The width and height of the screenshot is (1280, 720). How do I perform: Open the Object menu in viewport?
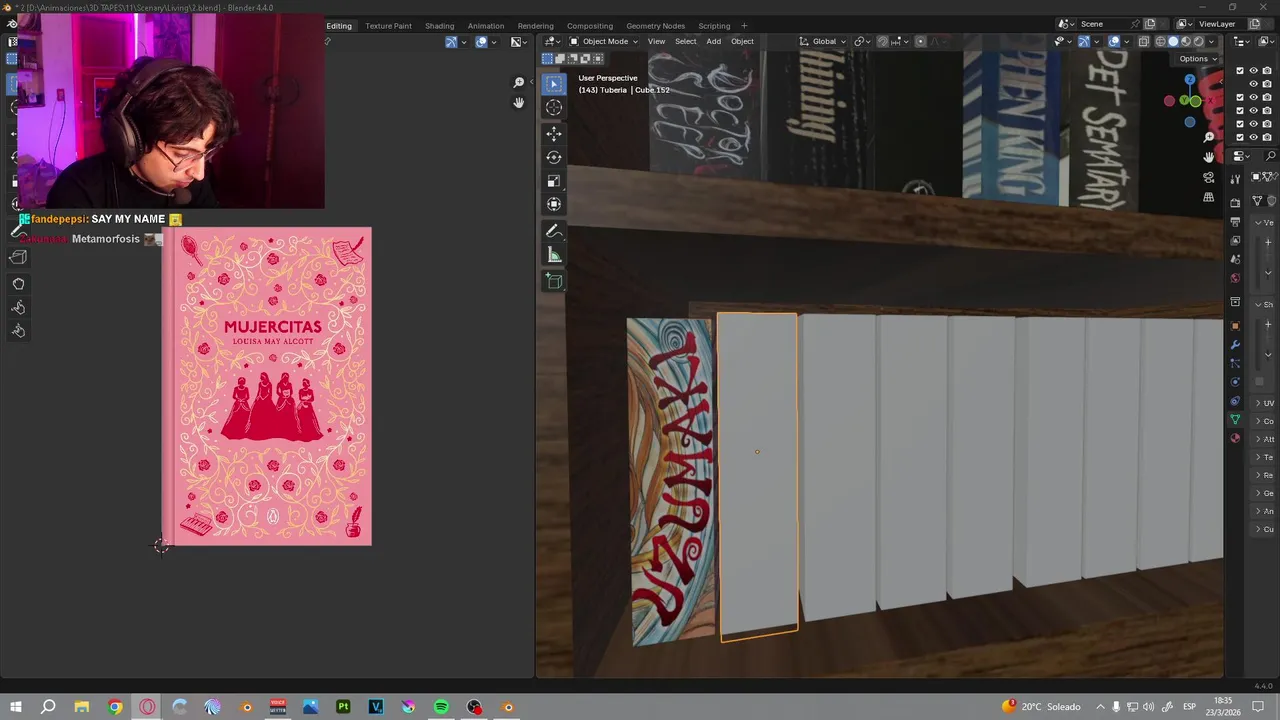coord(742,41)
